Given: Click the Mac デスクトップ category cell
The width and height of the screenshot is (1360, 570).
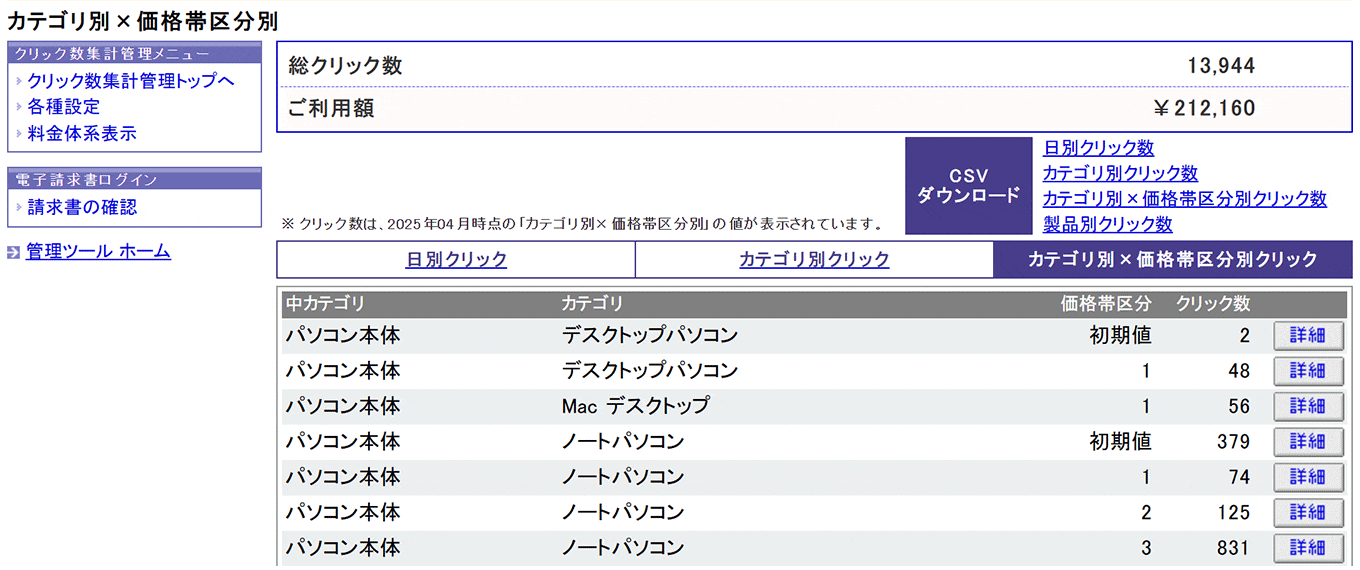Looking at the screenshot, I should pyautogui.click(x=635, y=406).
